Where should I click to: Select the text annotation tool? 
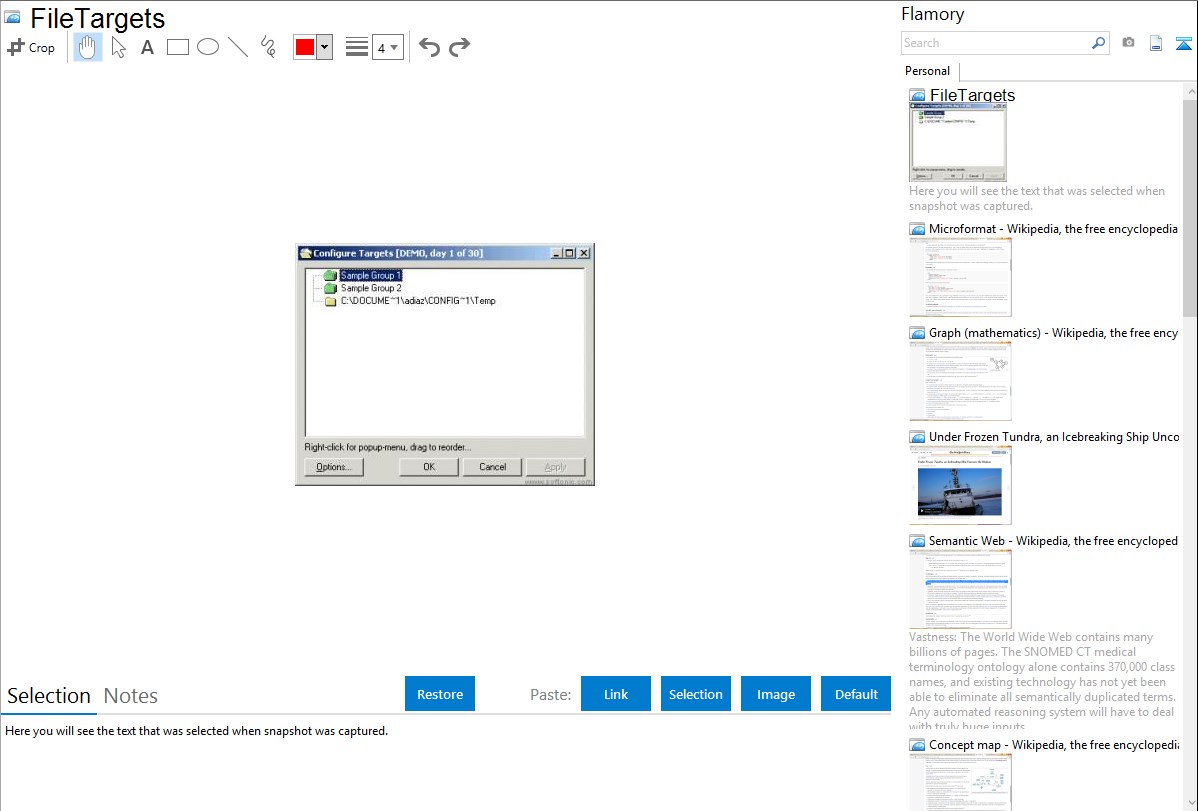[x=147, y=47]
